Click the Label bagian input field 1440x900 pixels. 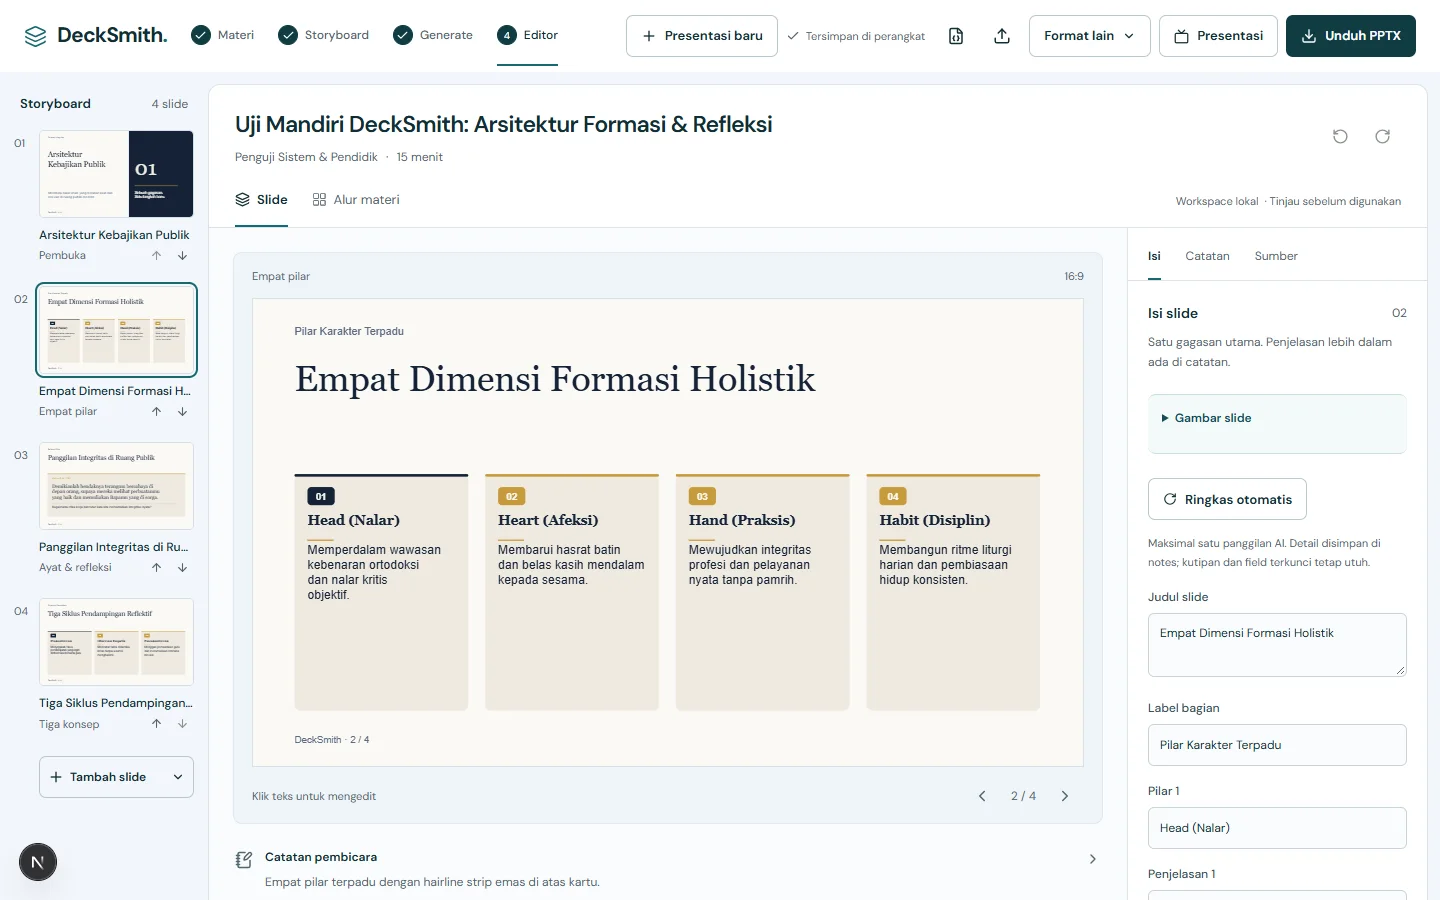tap(1277, 745)
